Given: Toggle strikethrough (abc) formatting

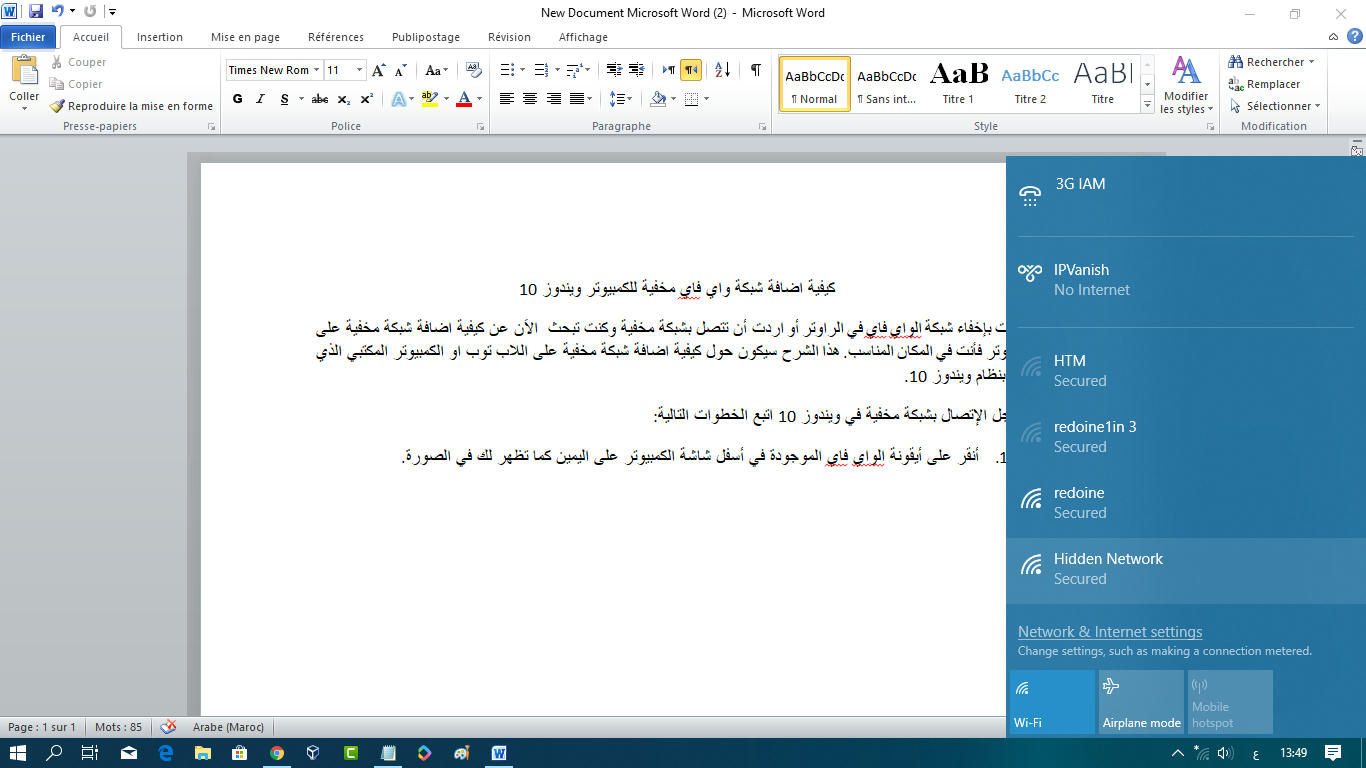Looking at the screenshot, I should point(320,99).
